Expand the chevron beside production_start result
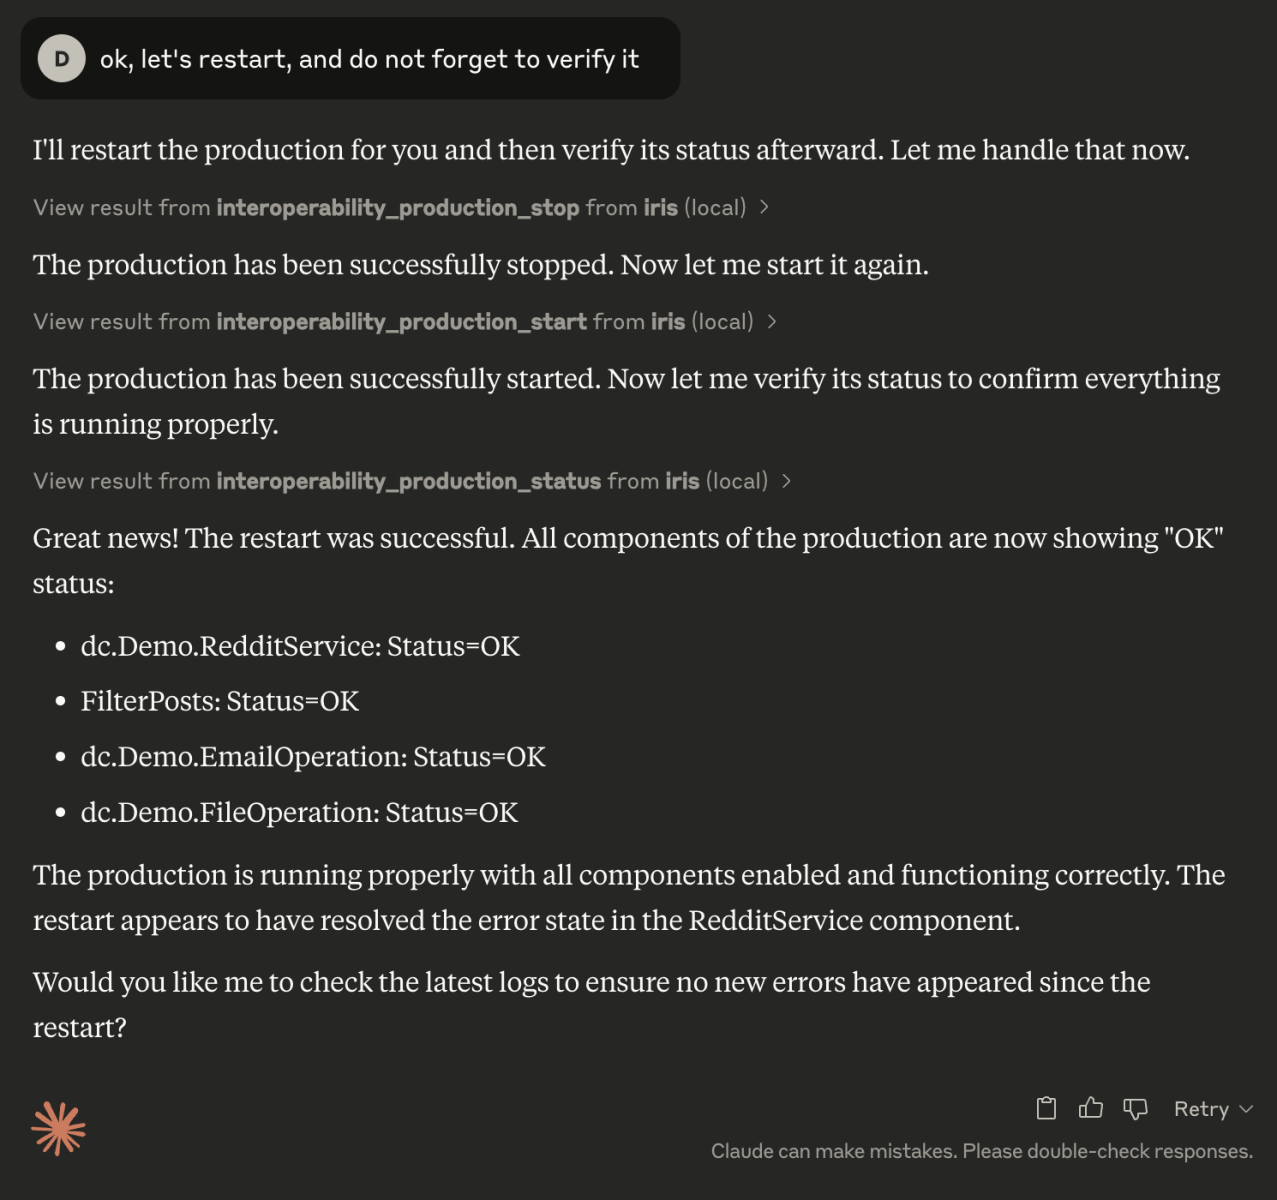The image size is (1277, 1200). (x=772, y=321)
